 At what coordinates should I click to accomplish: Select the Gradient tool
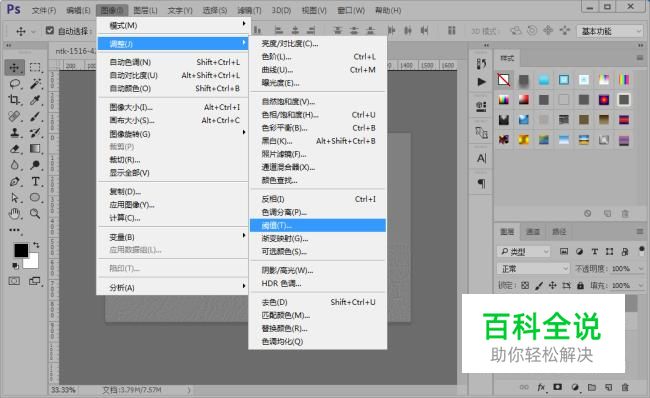[x=35, y=148]
